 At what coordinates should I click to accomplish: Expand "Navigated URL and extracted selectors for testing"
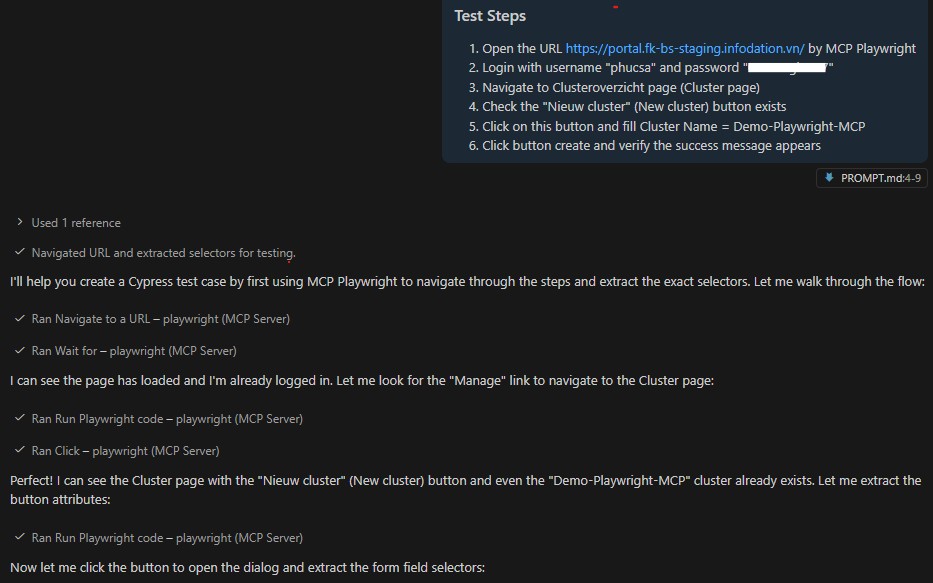tap(163, 253)
